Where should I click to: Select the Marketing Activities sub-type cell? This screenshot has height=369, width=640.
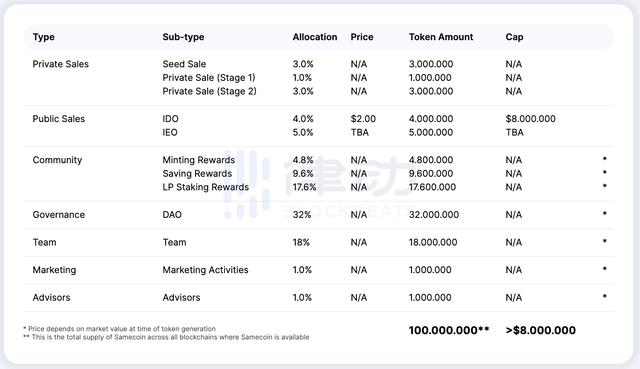205,270
